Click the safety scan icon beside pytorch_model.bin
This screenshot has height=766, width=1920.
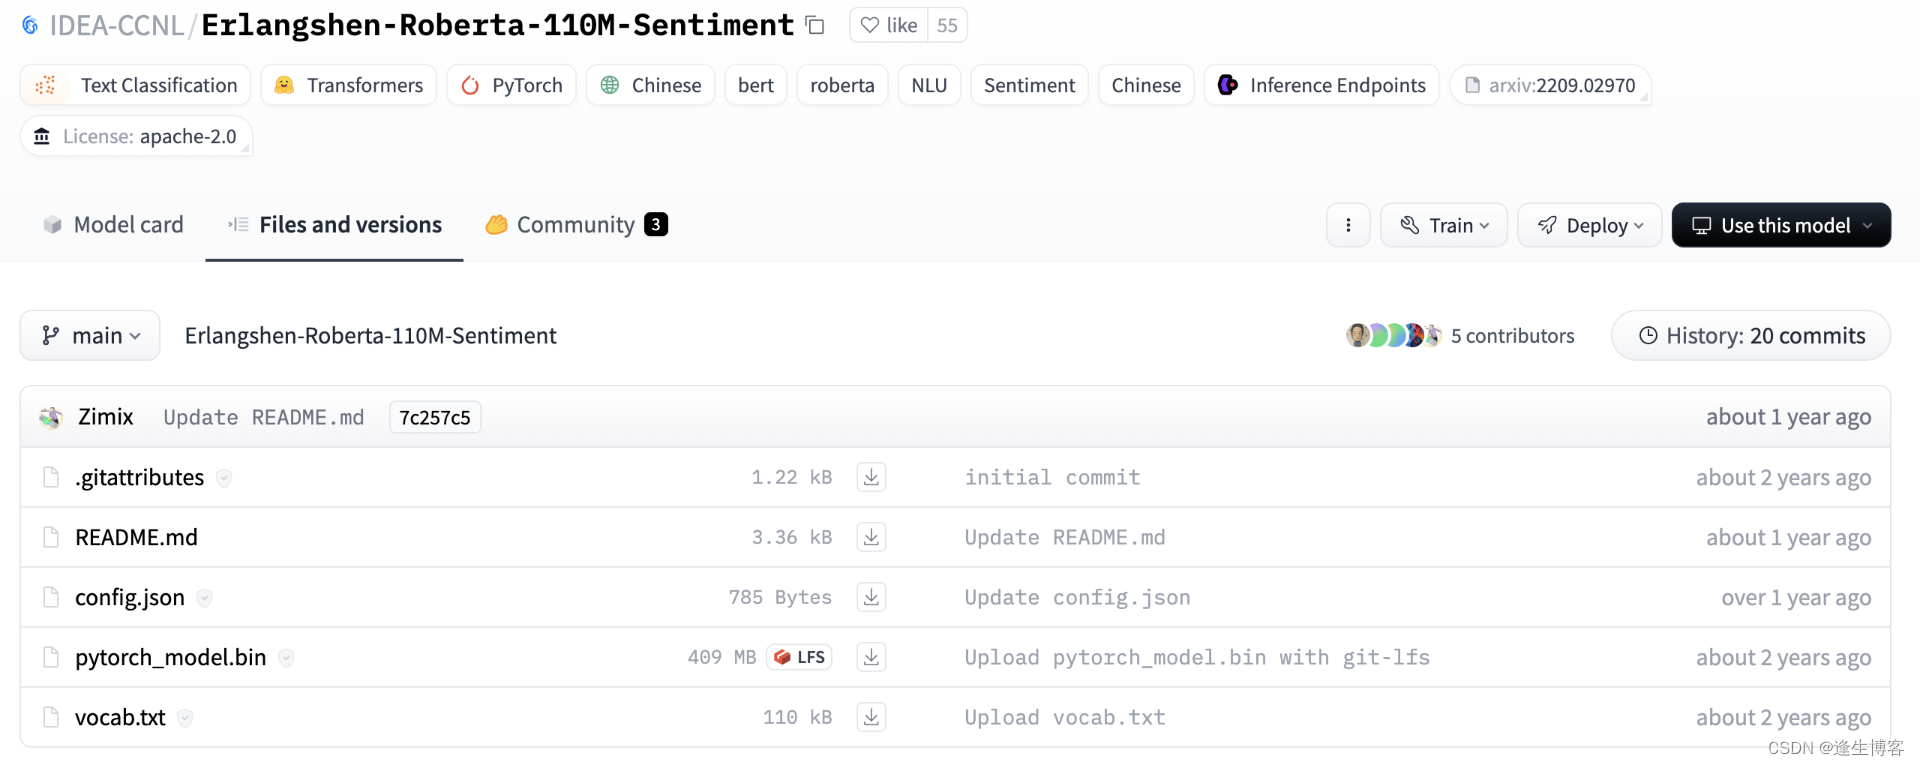[286, 658]
